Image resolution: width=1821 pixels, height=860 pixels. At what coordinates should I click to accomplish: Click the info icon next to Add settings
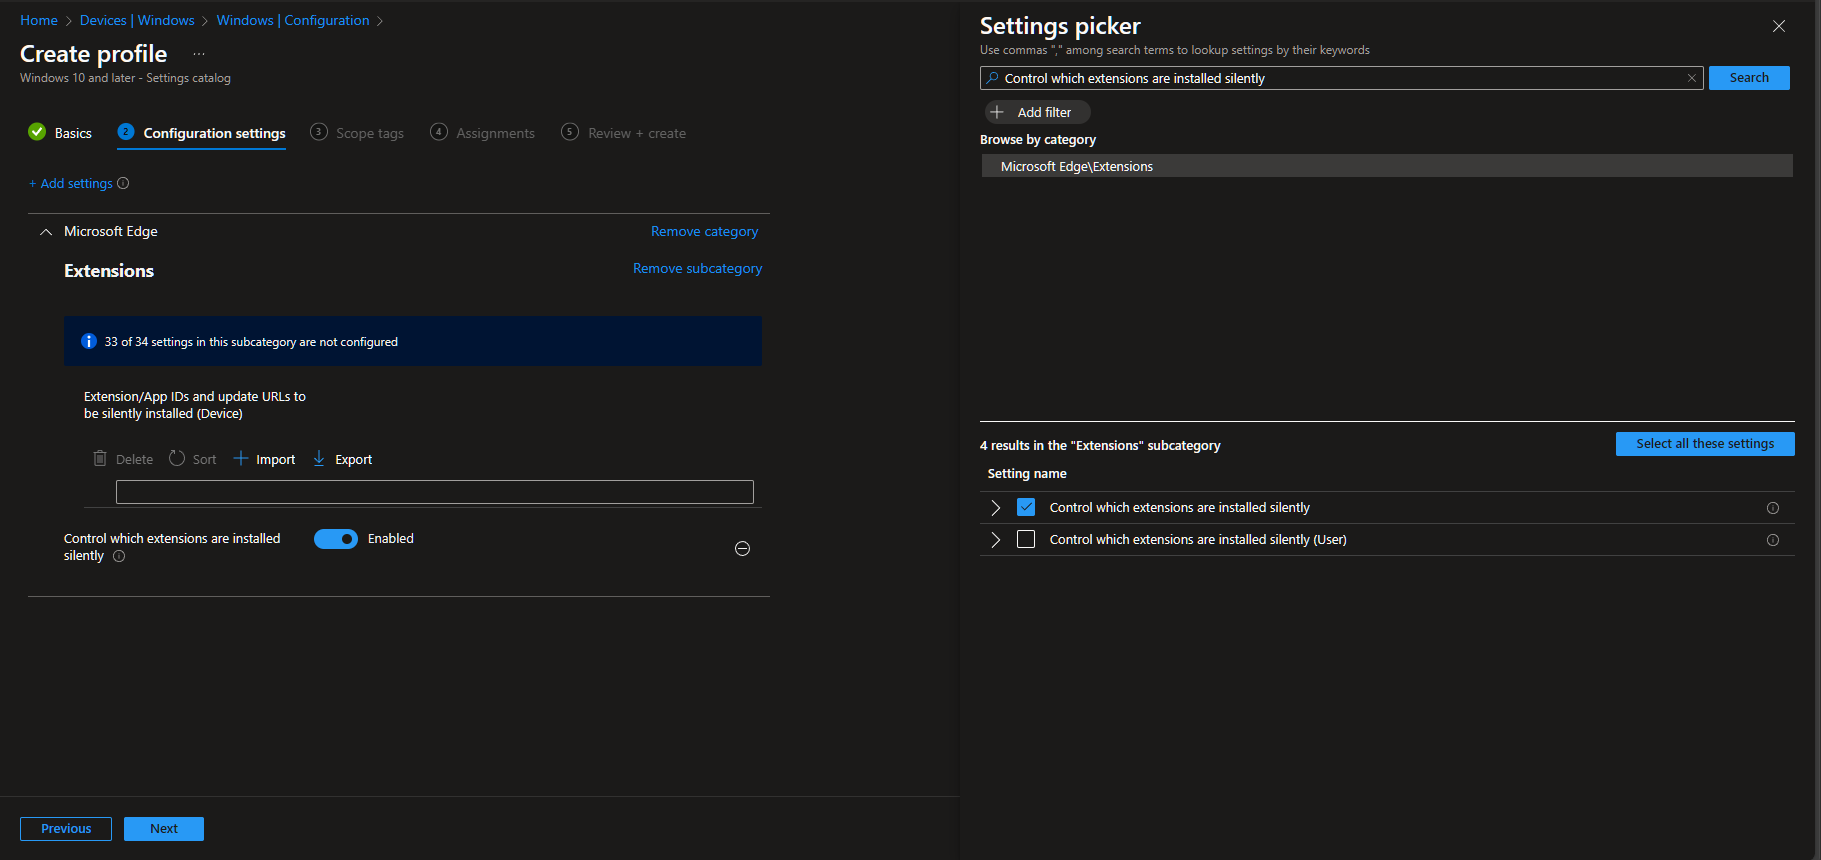point(123,183)
